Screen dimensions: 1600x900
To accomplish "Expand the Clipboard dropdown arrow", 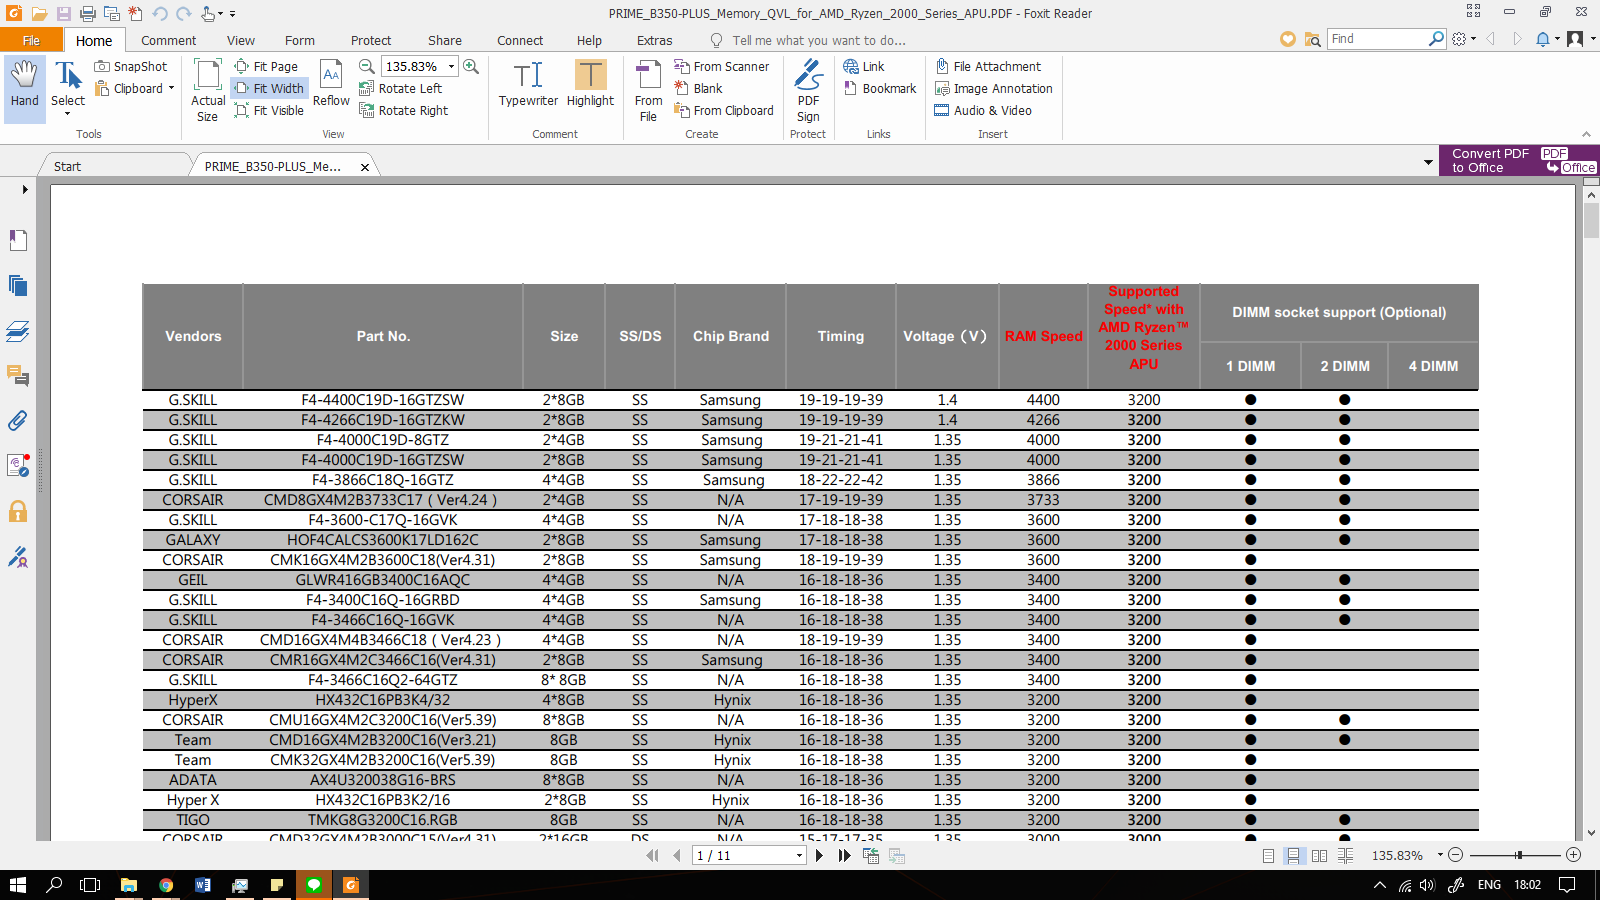I will (x=171, y=88).
